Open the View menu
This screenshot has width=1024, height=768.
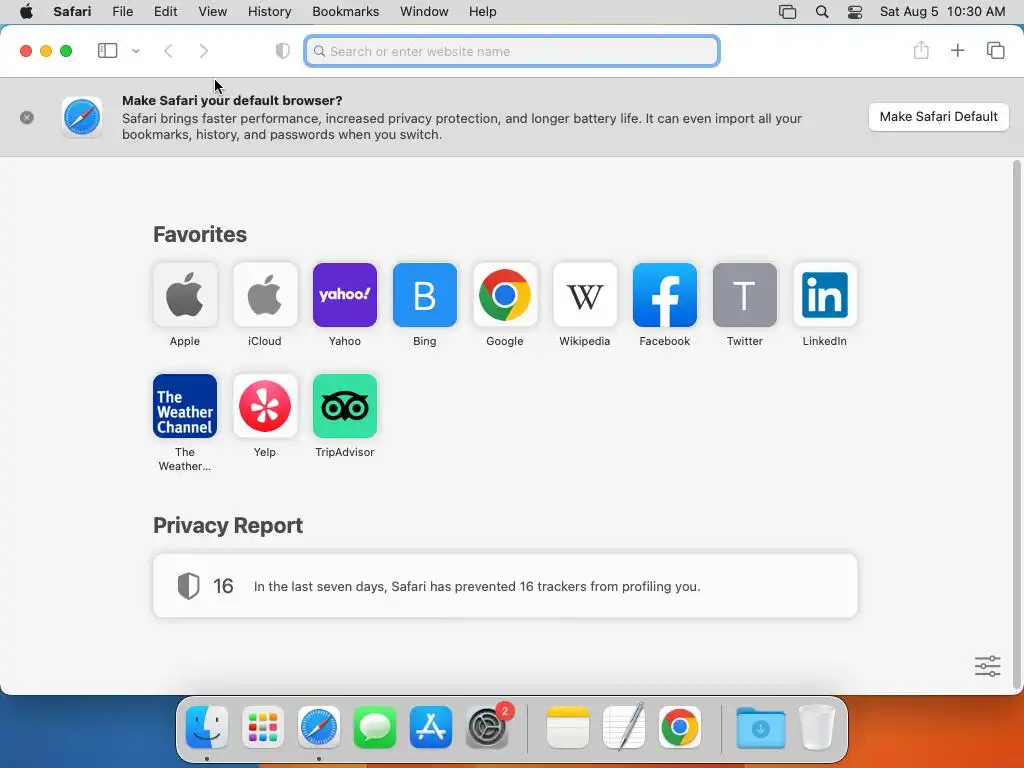[x=212, y=12]
